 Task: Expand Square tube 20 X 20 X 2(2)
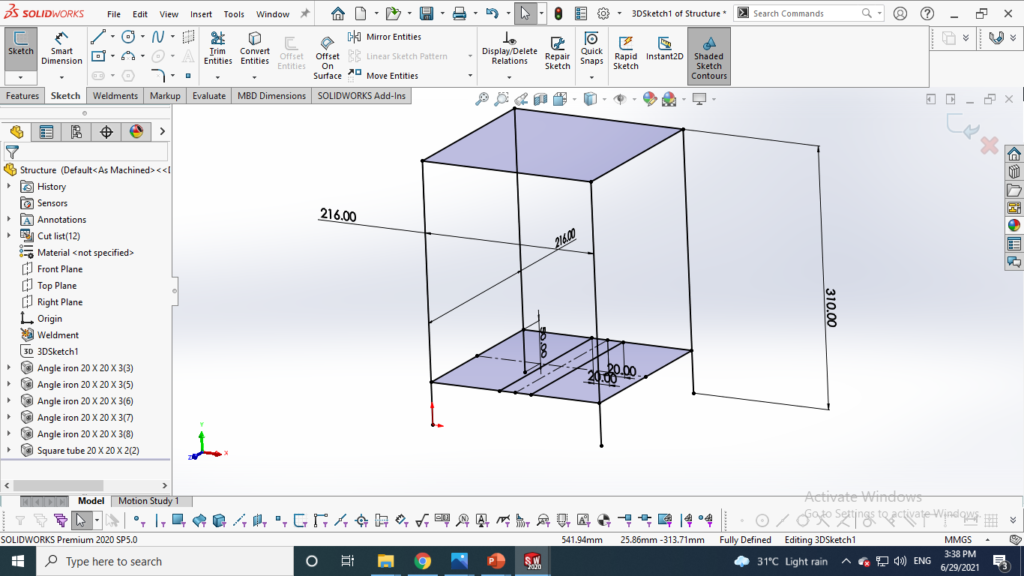pyautogui.click(x=9, y=450)
